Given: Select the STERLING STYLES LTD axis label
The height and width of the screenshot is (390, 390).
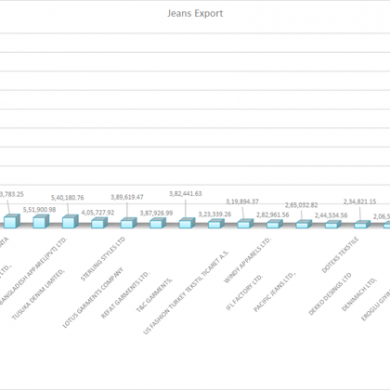Looking at the screenshot, I should (x=103, y=259).
